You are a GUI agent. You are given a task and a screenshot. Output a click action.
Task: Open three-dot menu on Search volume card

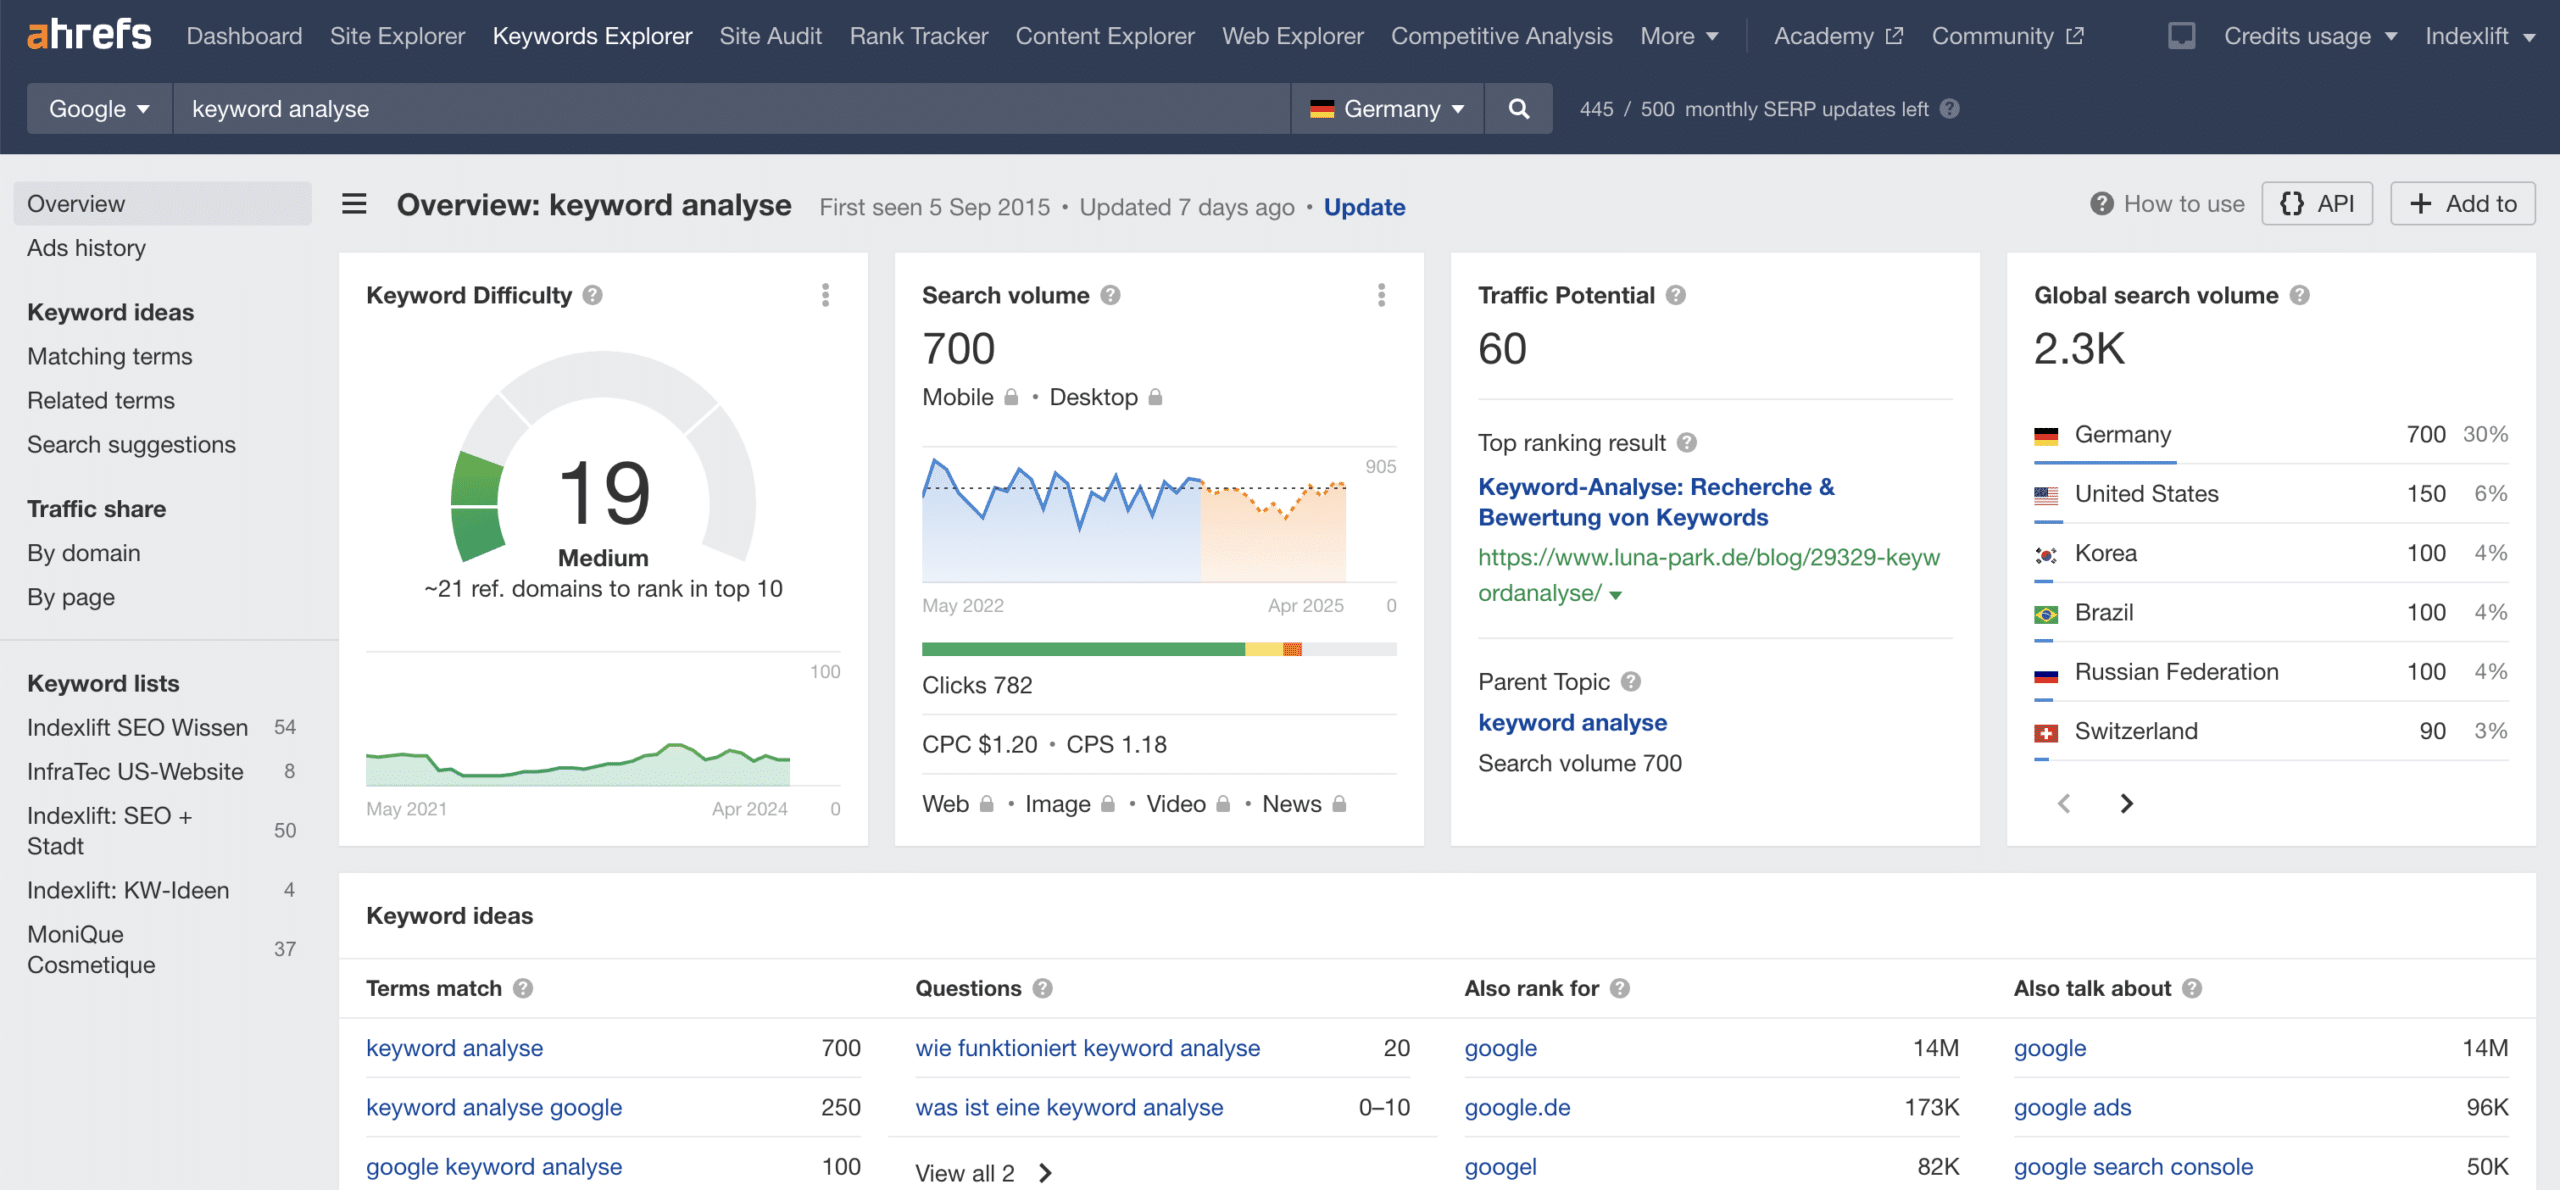[1381, 295]
